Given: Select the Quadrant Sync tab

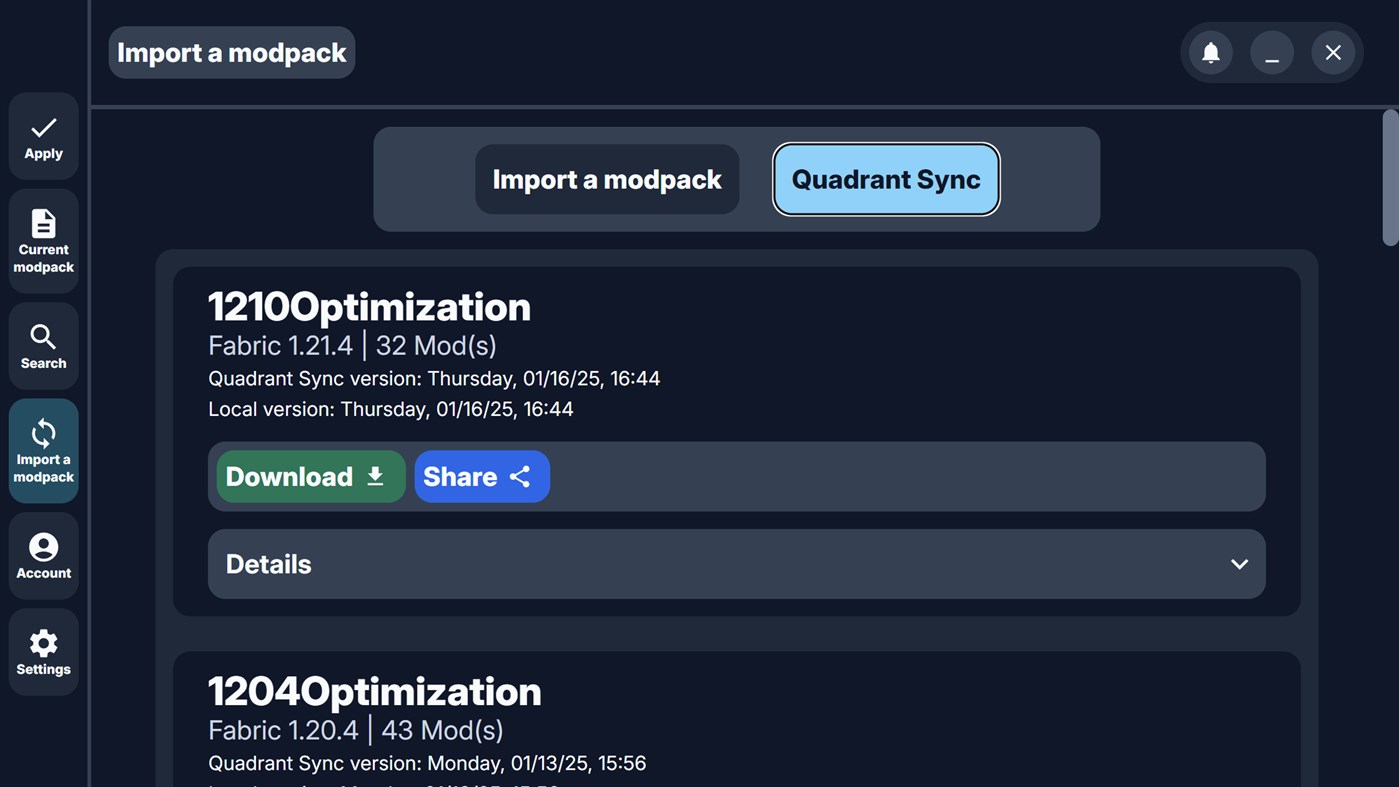Looking at the screenshot, I should (885, 180).
